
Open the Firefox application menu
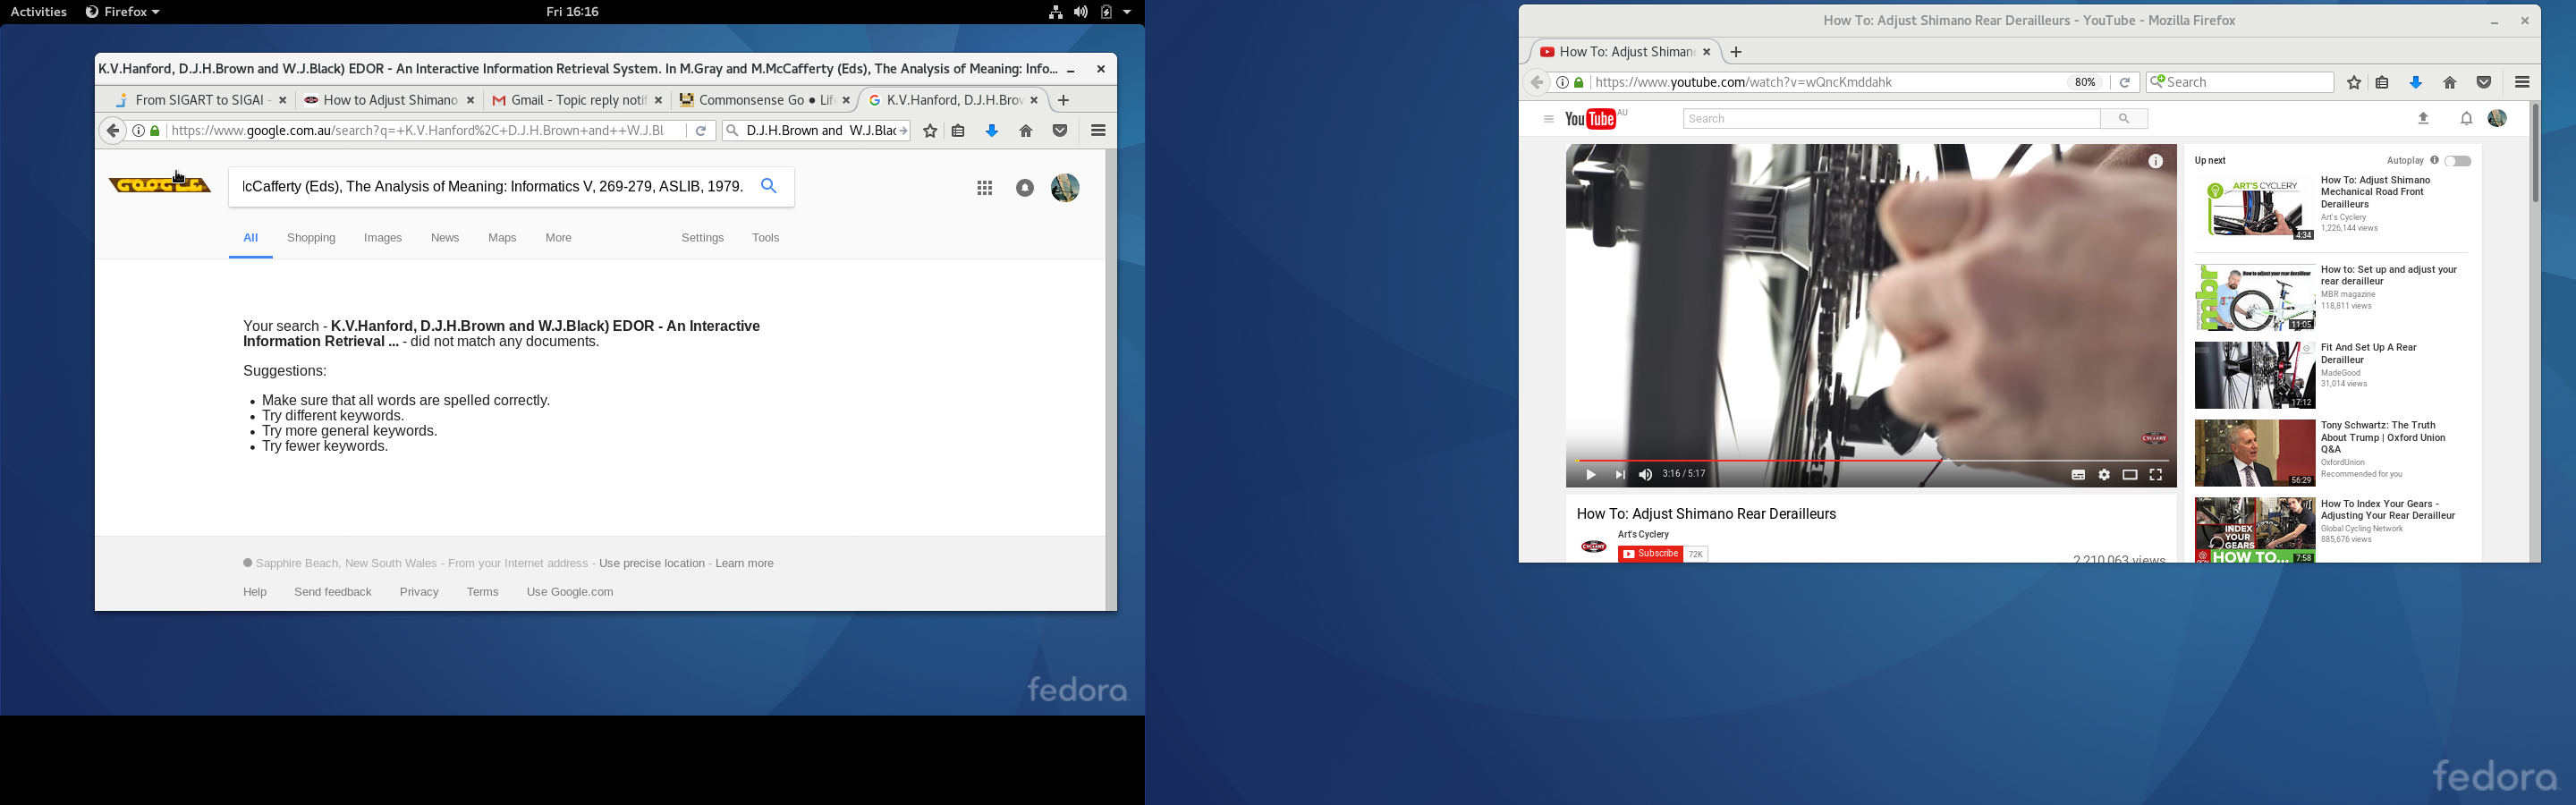point(1098,130)
